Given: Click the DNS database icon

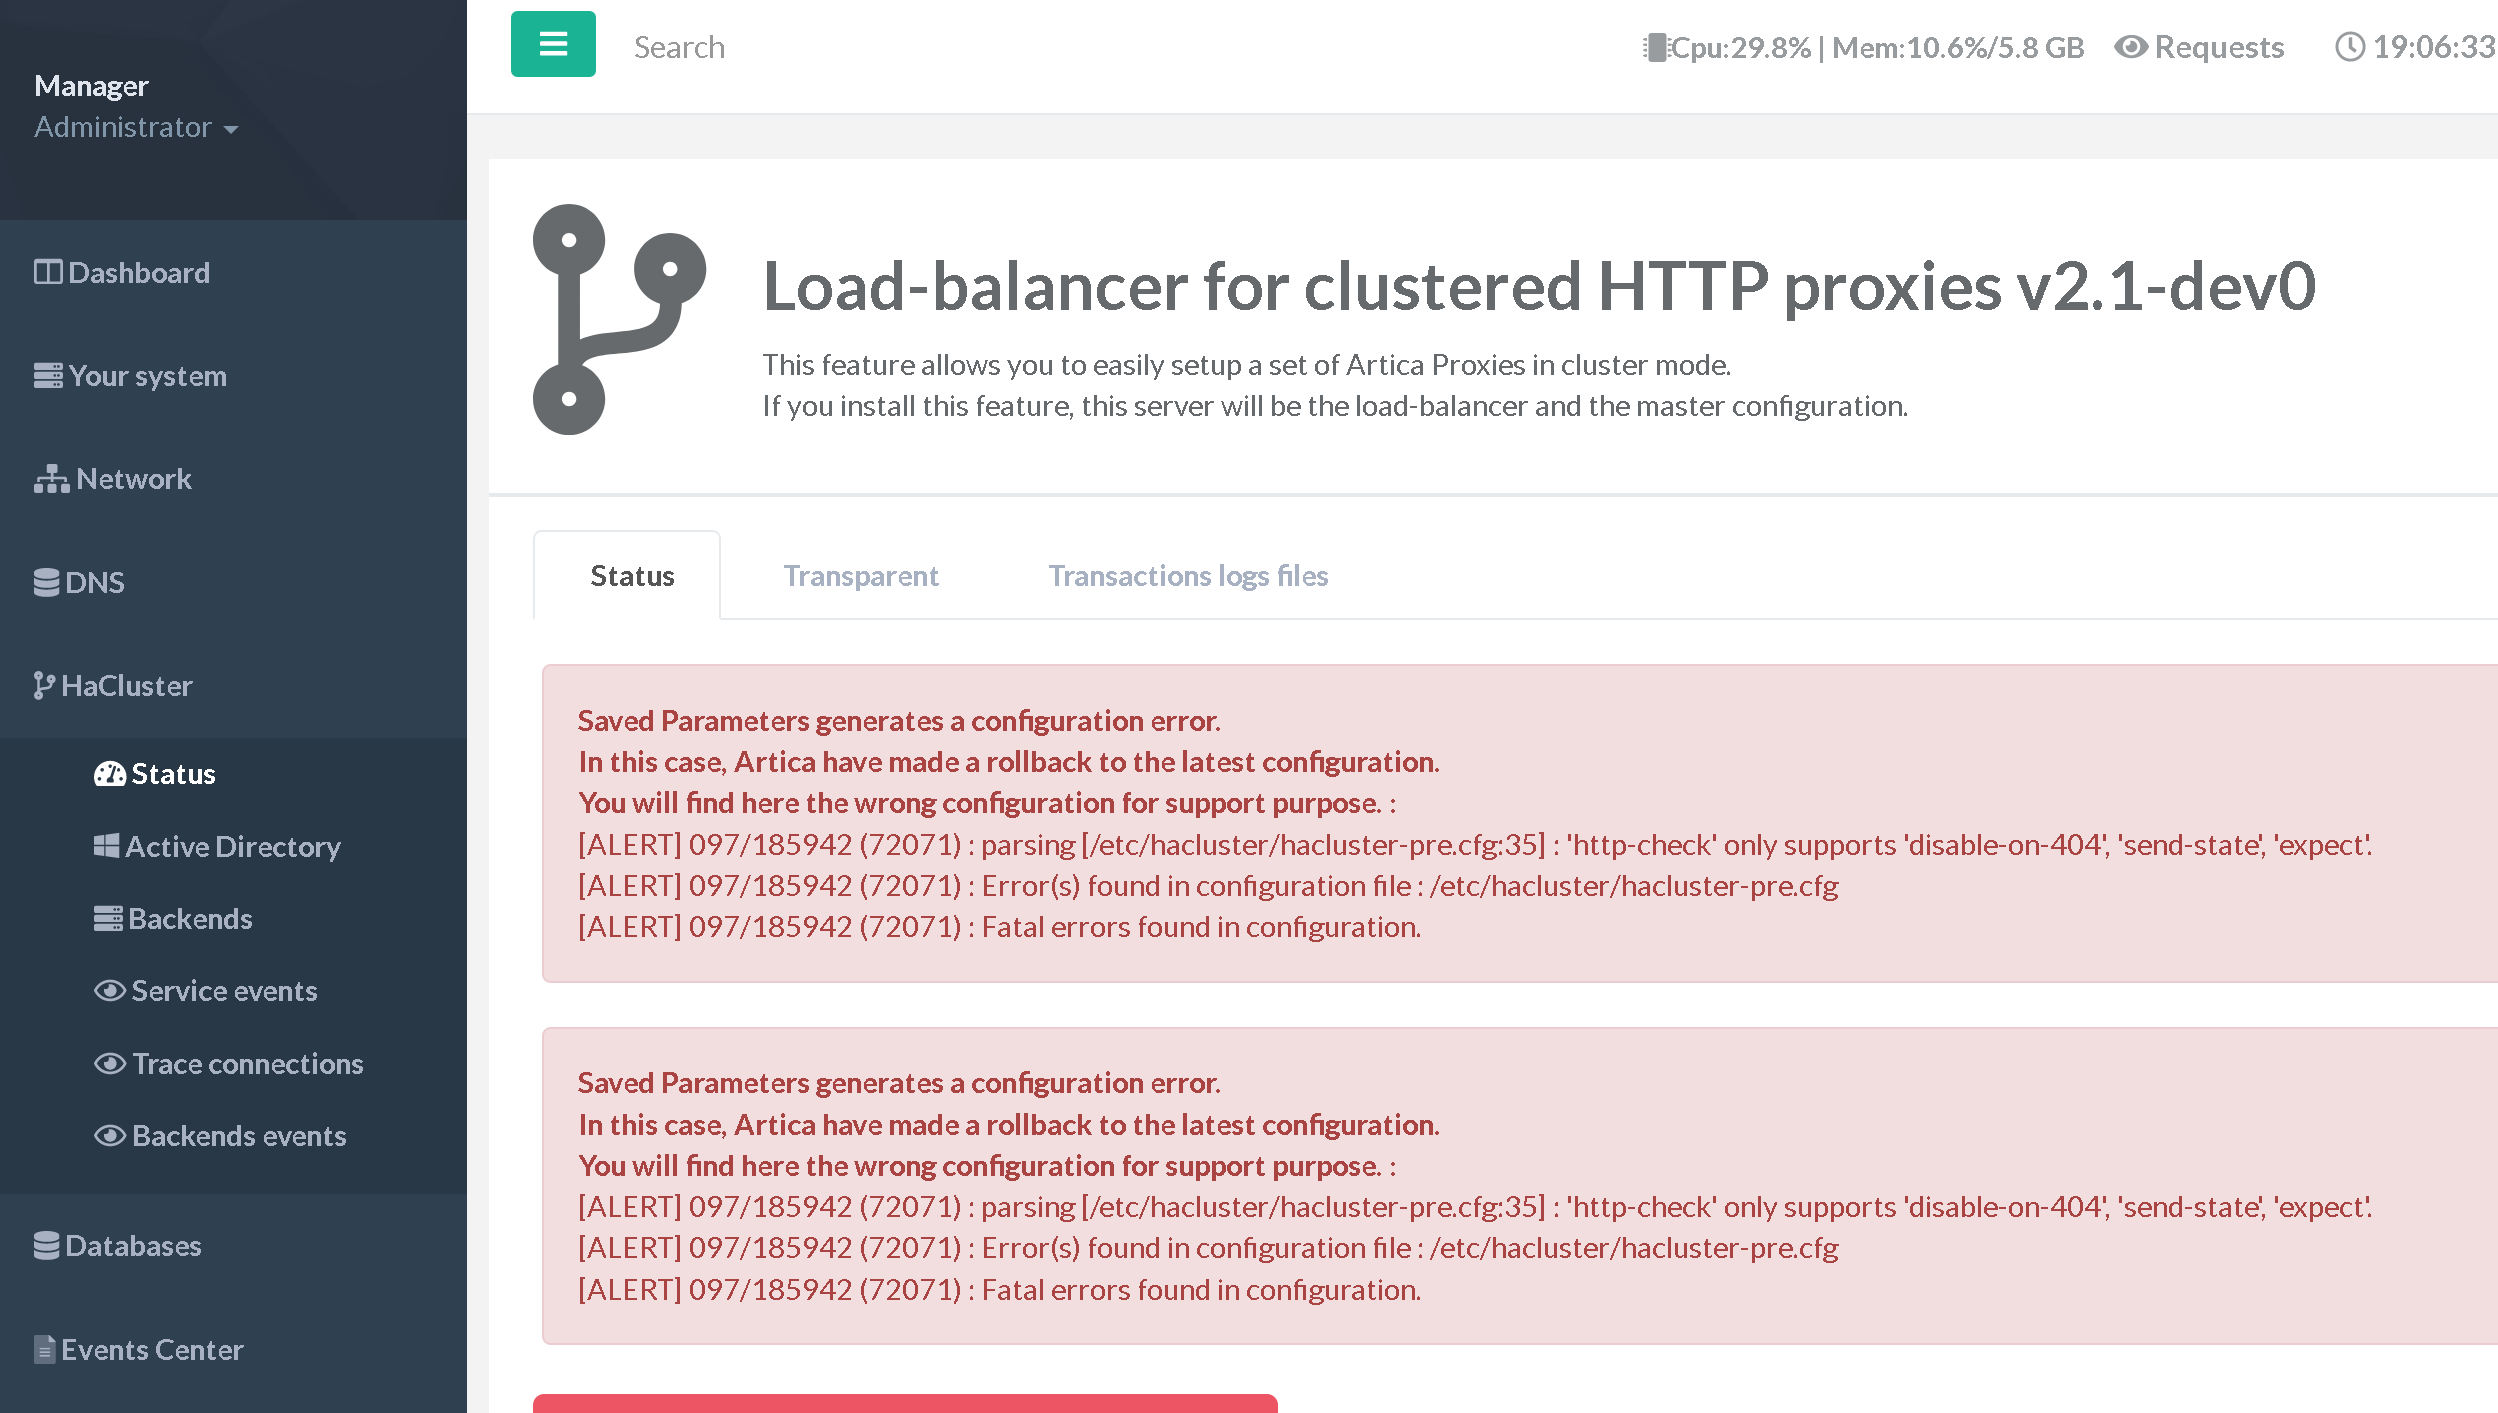Looking at the screenshot, I should 46,583.
